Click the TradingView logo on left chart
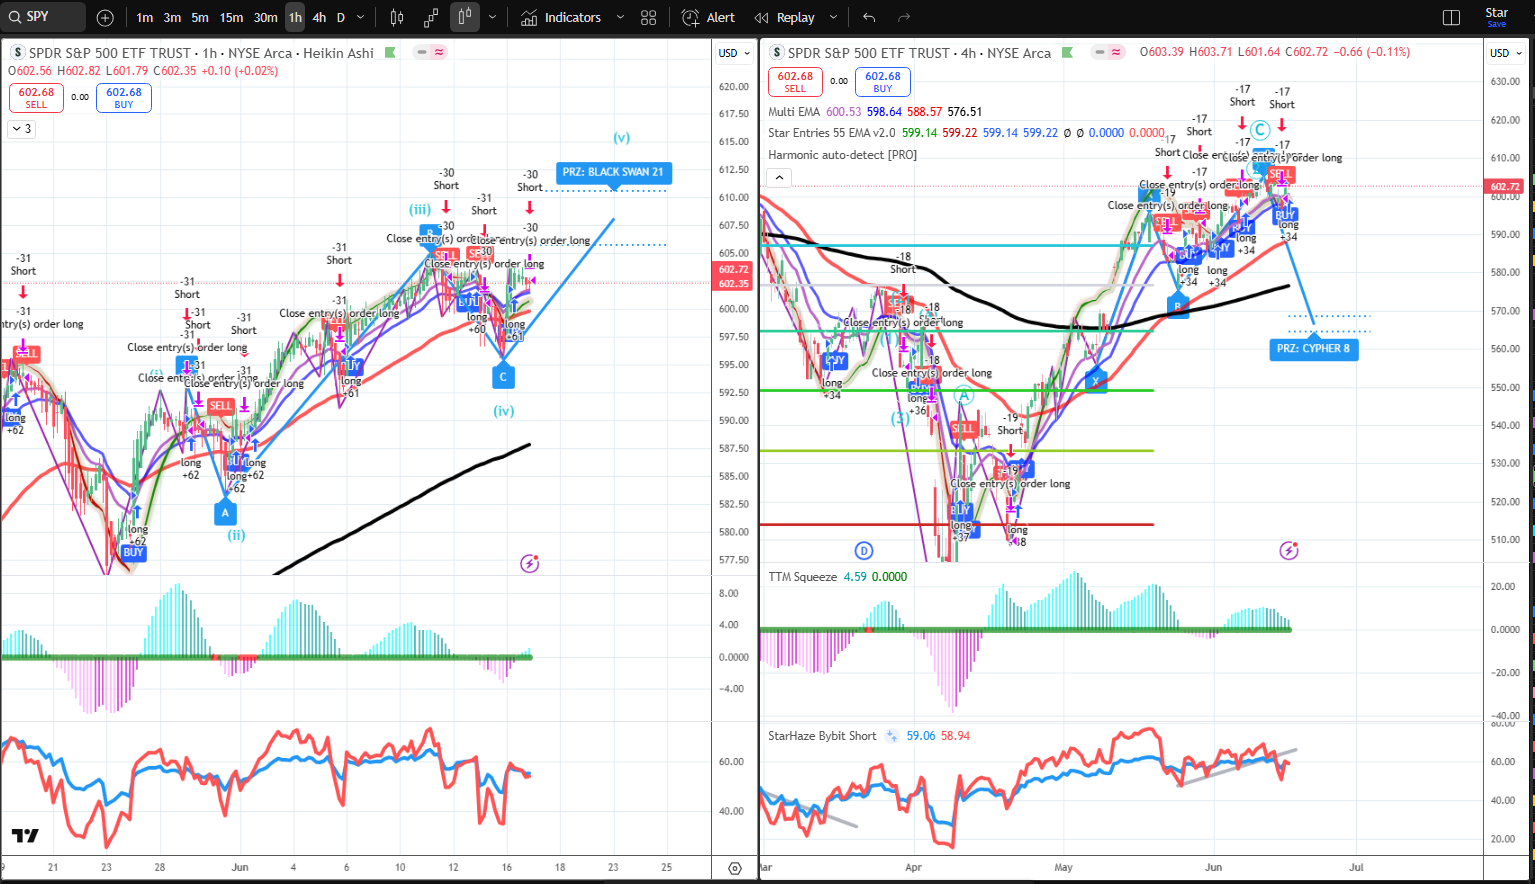This screenshot has width=1535, height=884. click(x=25, y=836)
